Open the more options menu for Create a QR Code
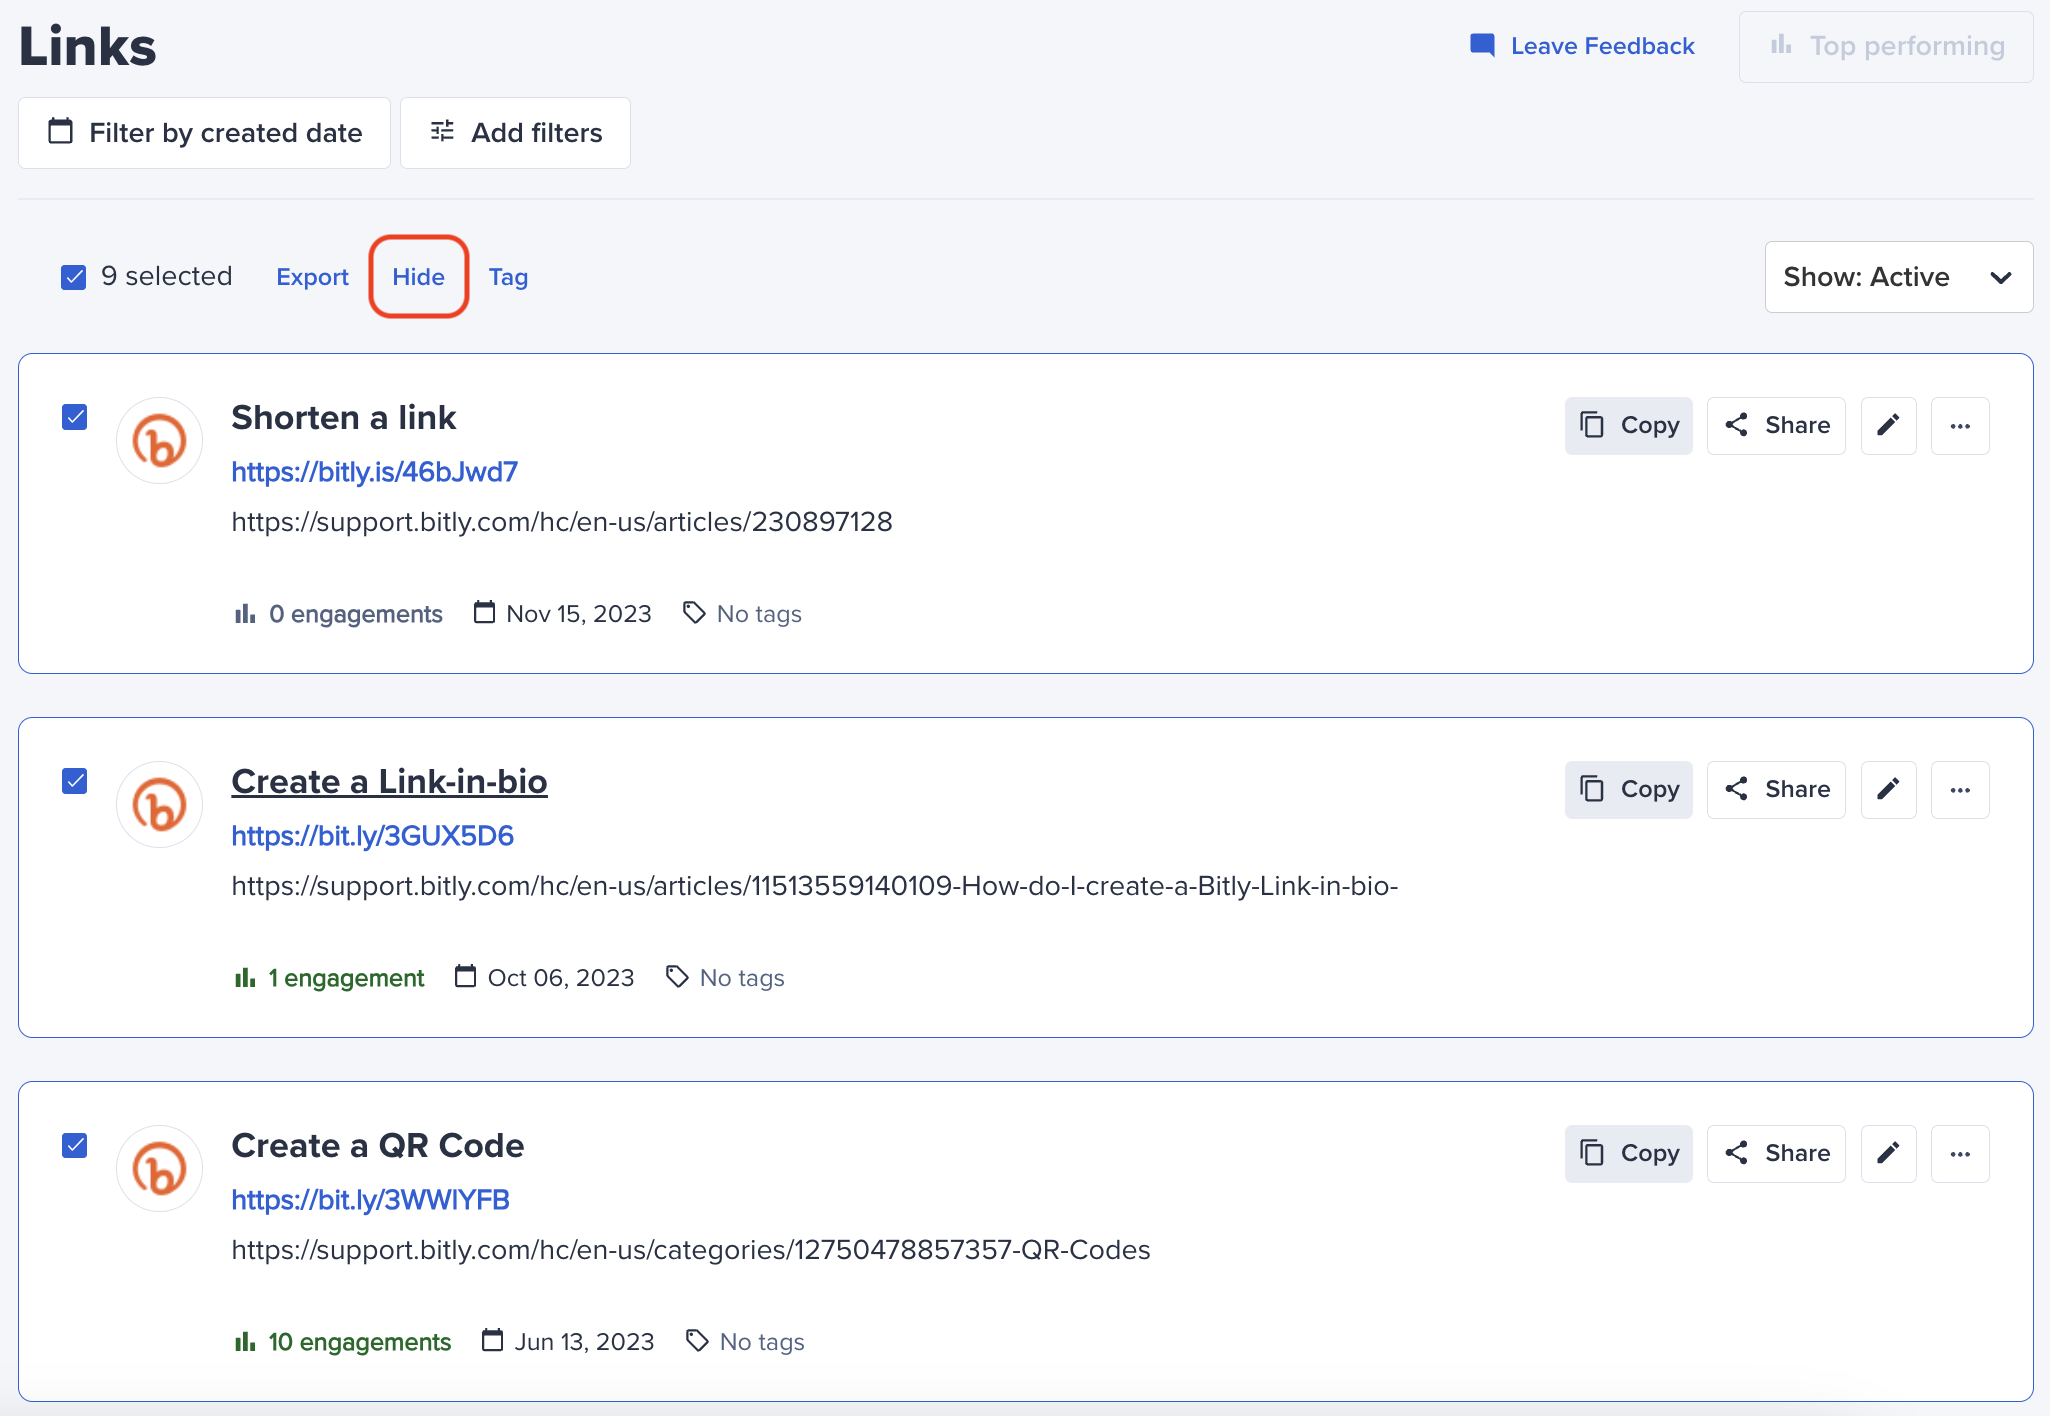Viewport: 2050px width, 1416px height. [x=1960, y=1154]
